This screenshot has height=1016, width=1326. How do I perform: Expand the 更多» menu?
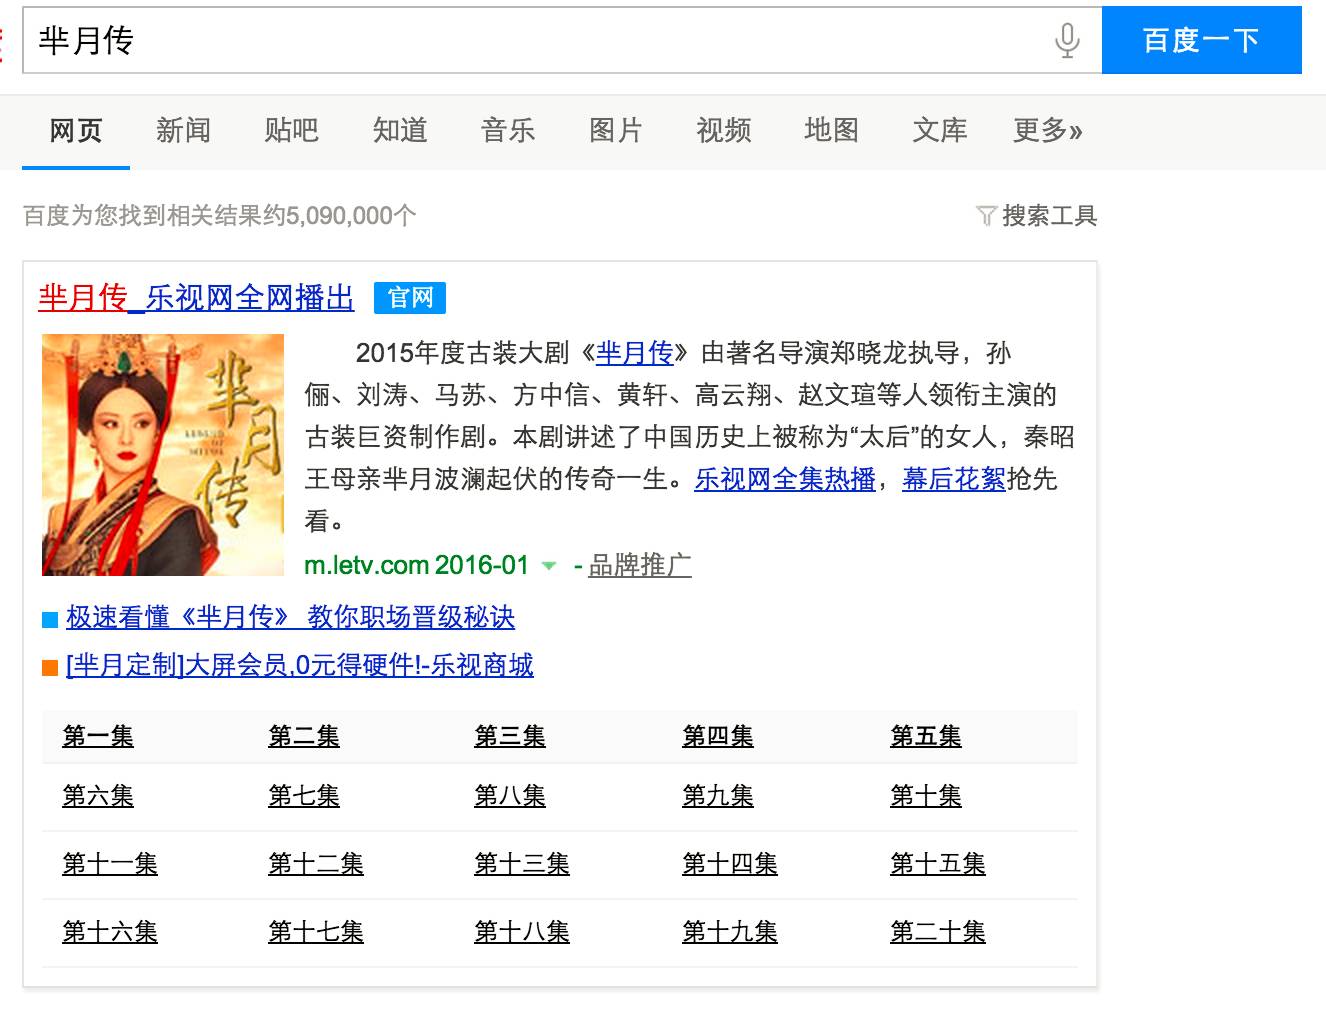(1047, 130)
